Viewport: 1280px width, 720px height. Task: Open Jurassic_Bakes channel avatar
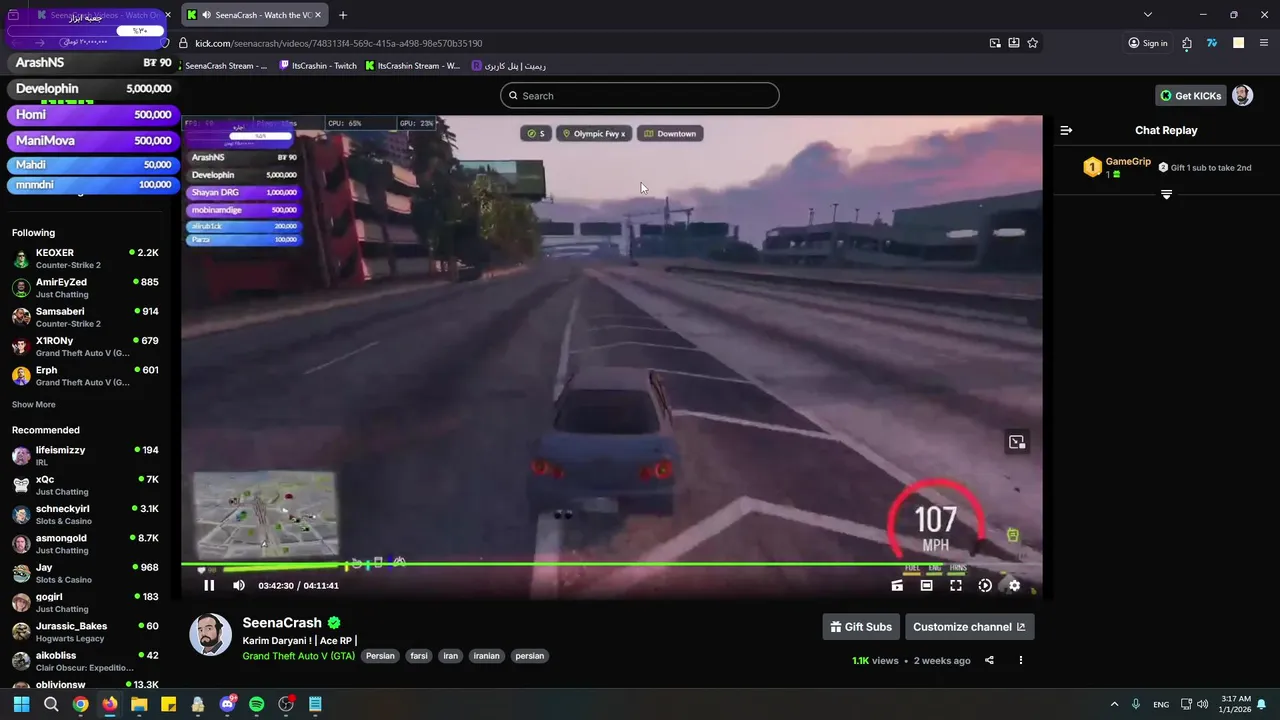coord(21,632)
